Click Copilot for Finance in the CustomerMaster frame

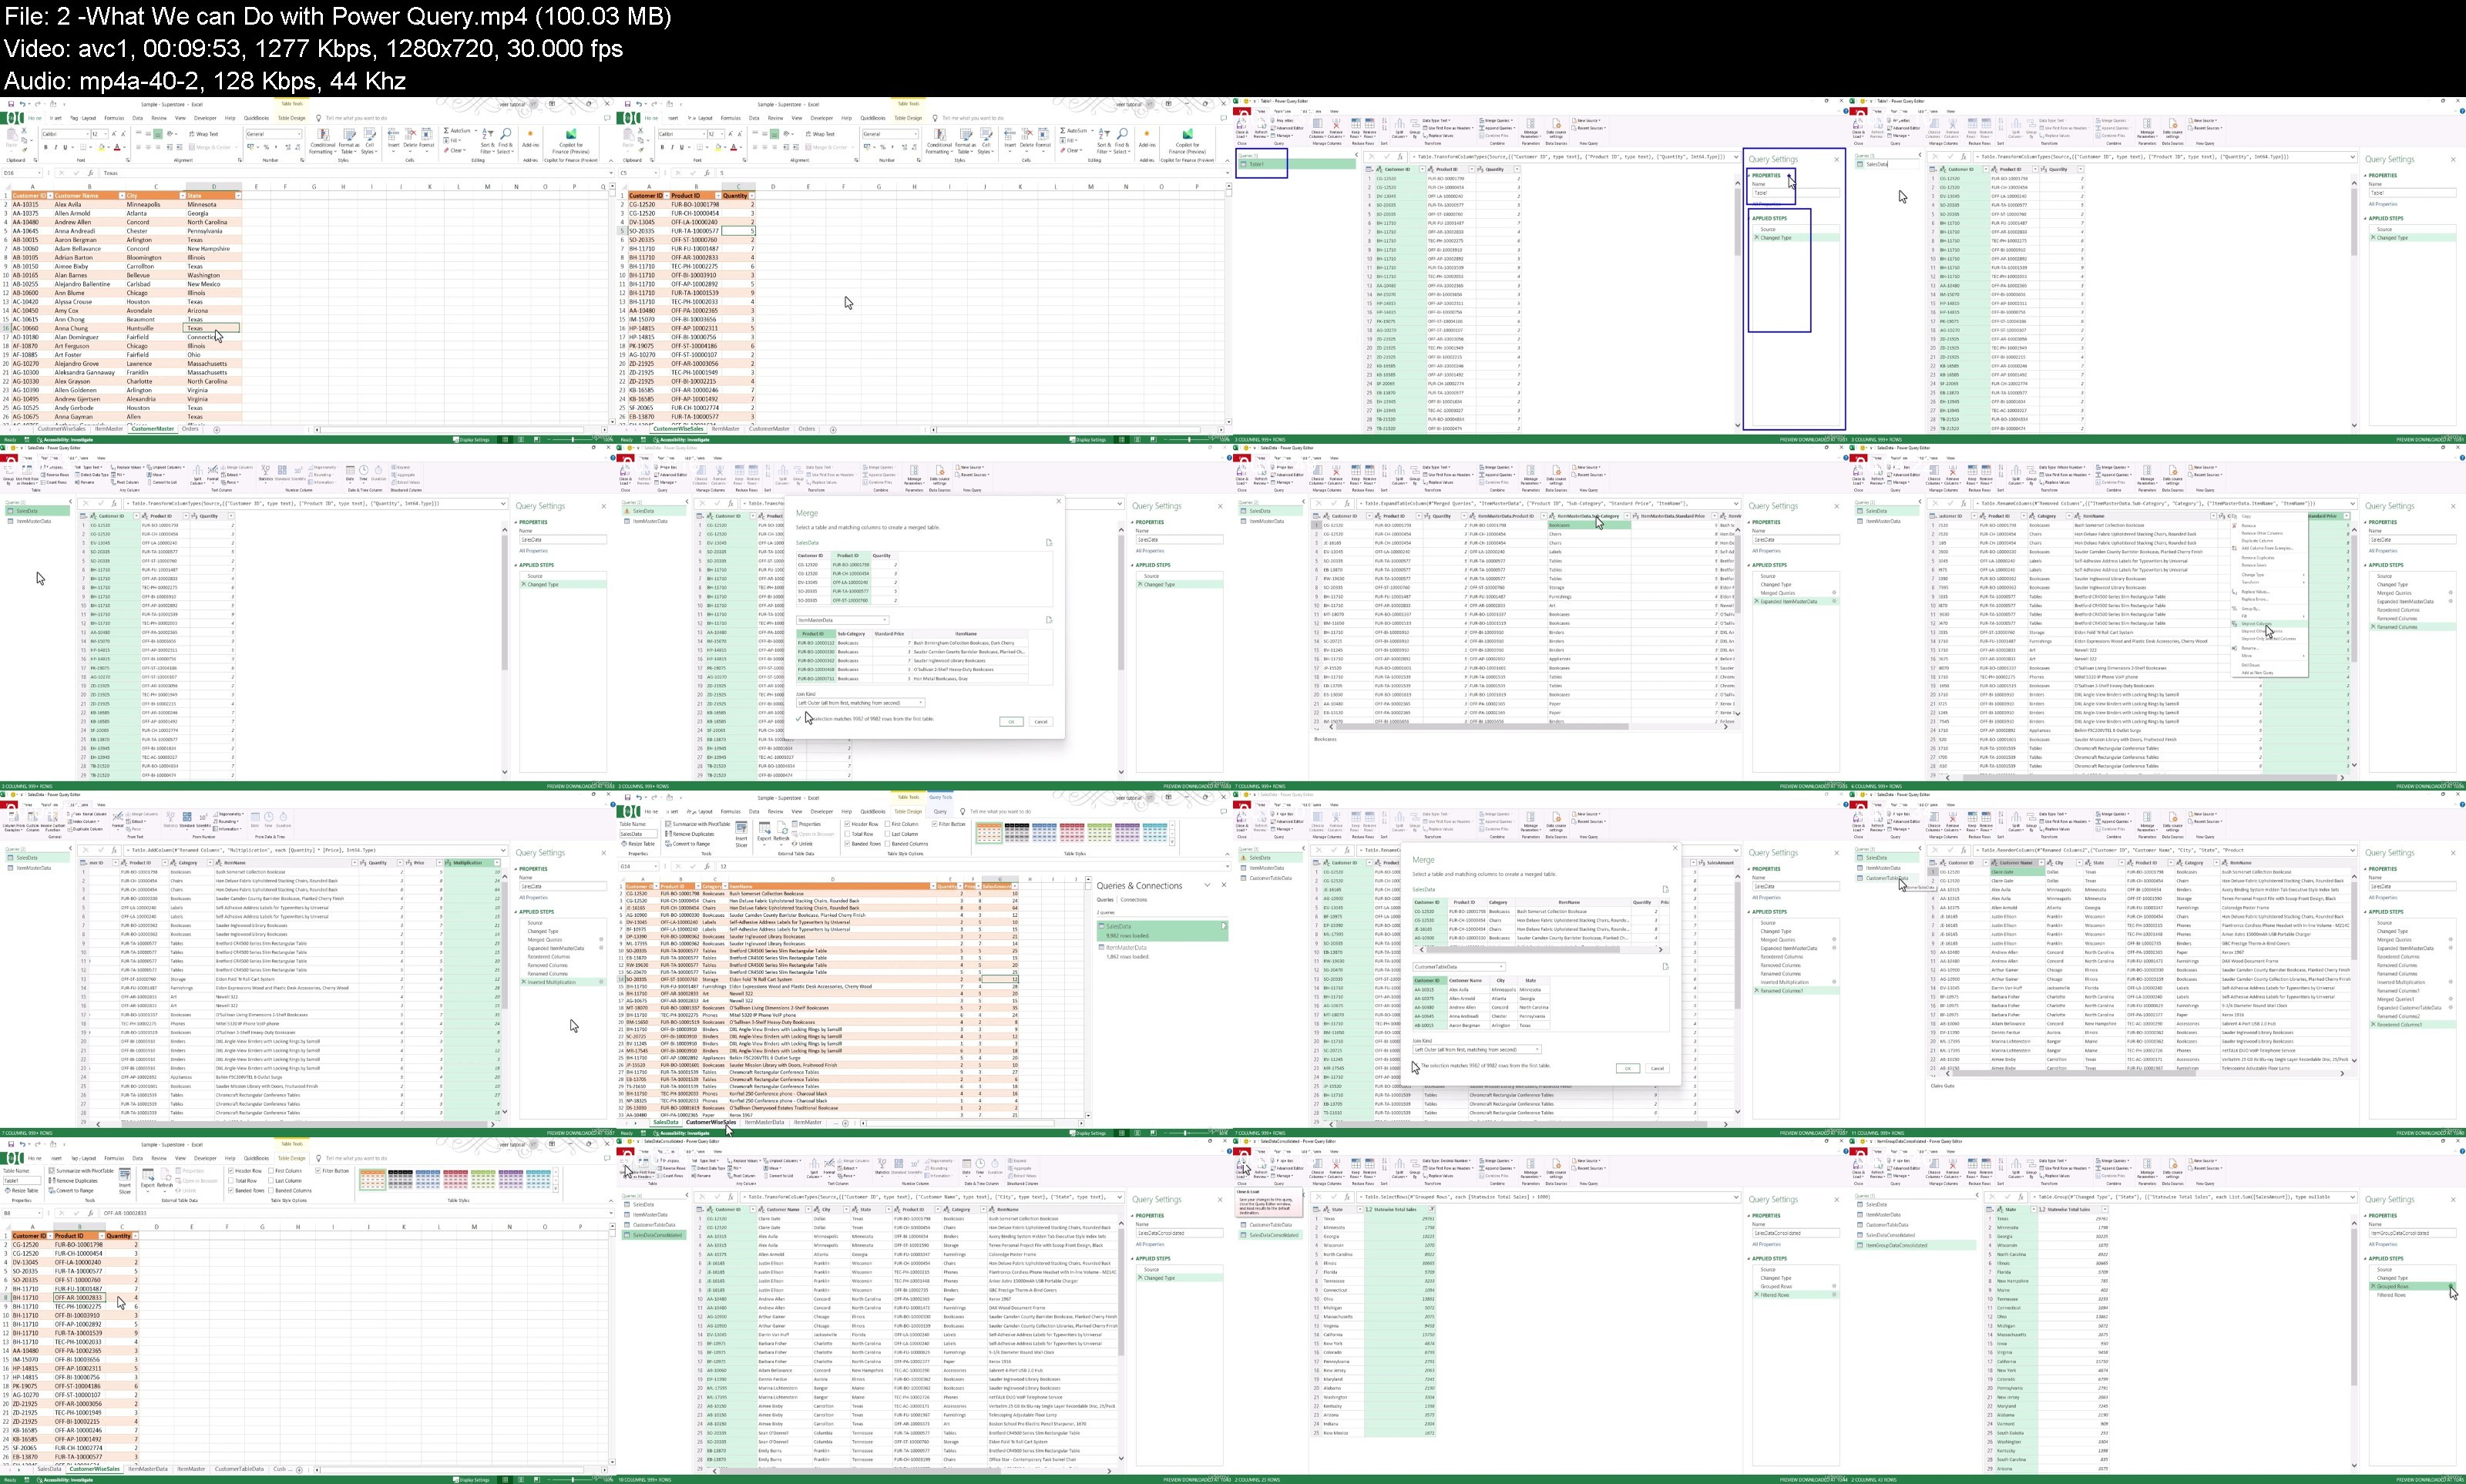click(571, 142)
